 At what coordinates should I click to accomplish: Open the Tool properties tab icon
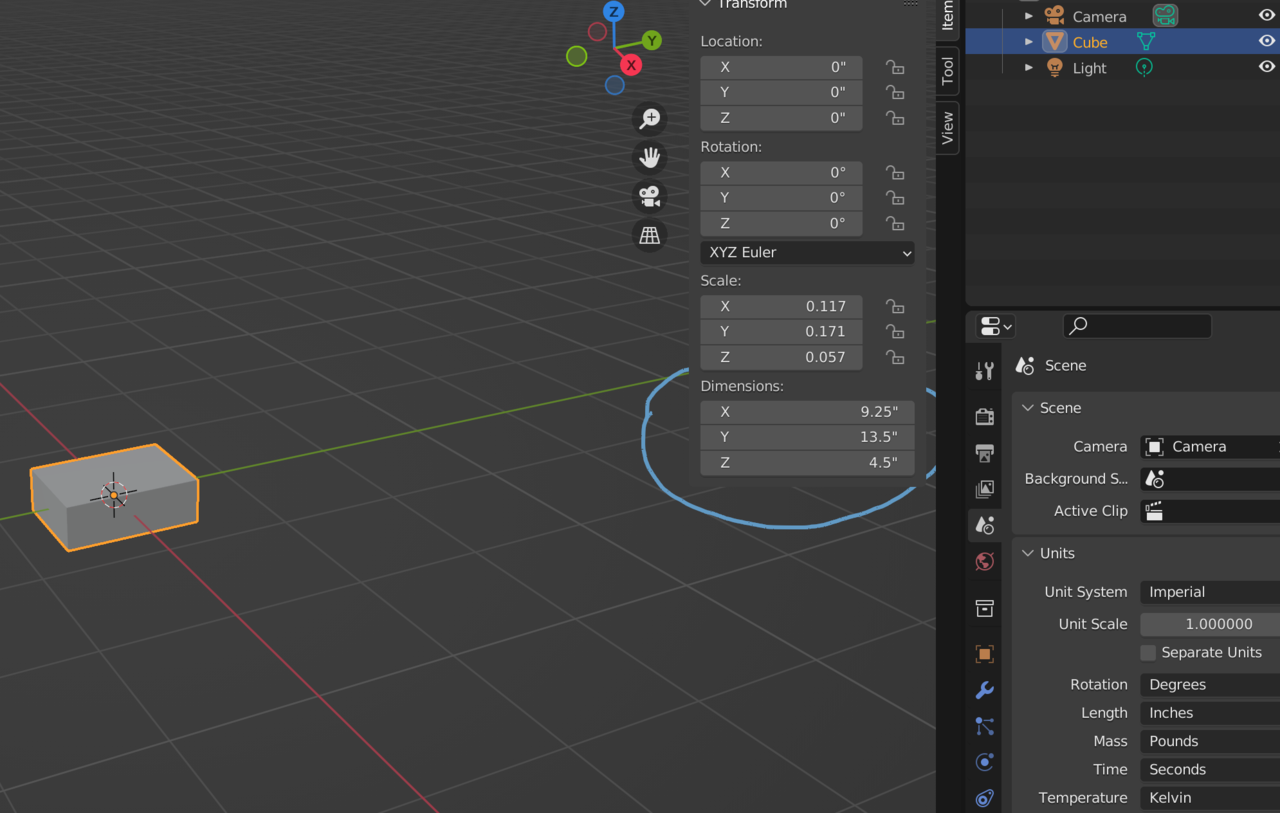pos(984,371)
